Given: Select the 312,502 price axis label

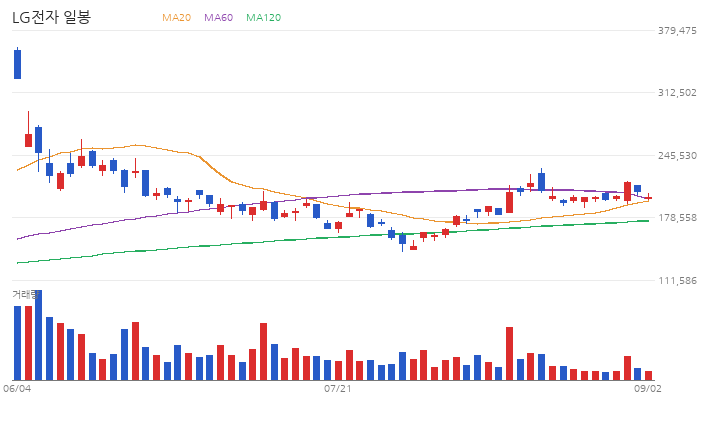Looking at the screenshot, I should pyautogui.click(x=677, y=93).
